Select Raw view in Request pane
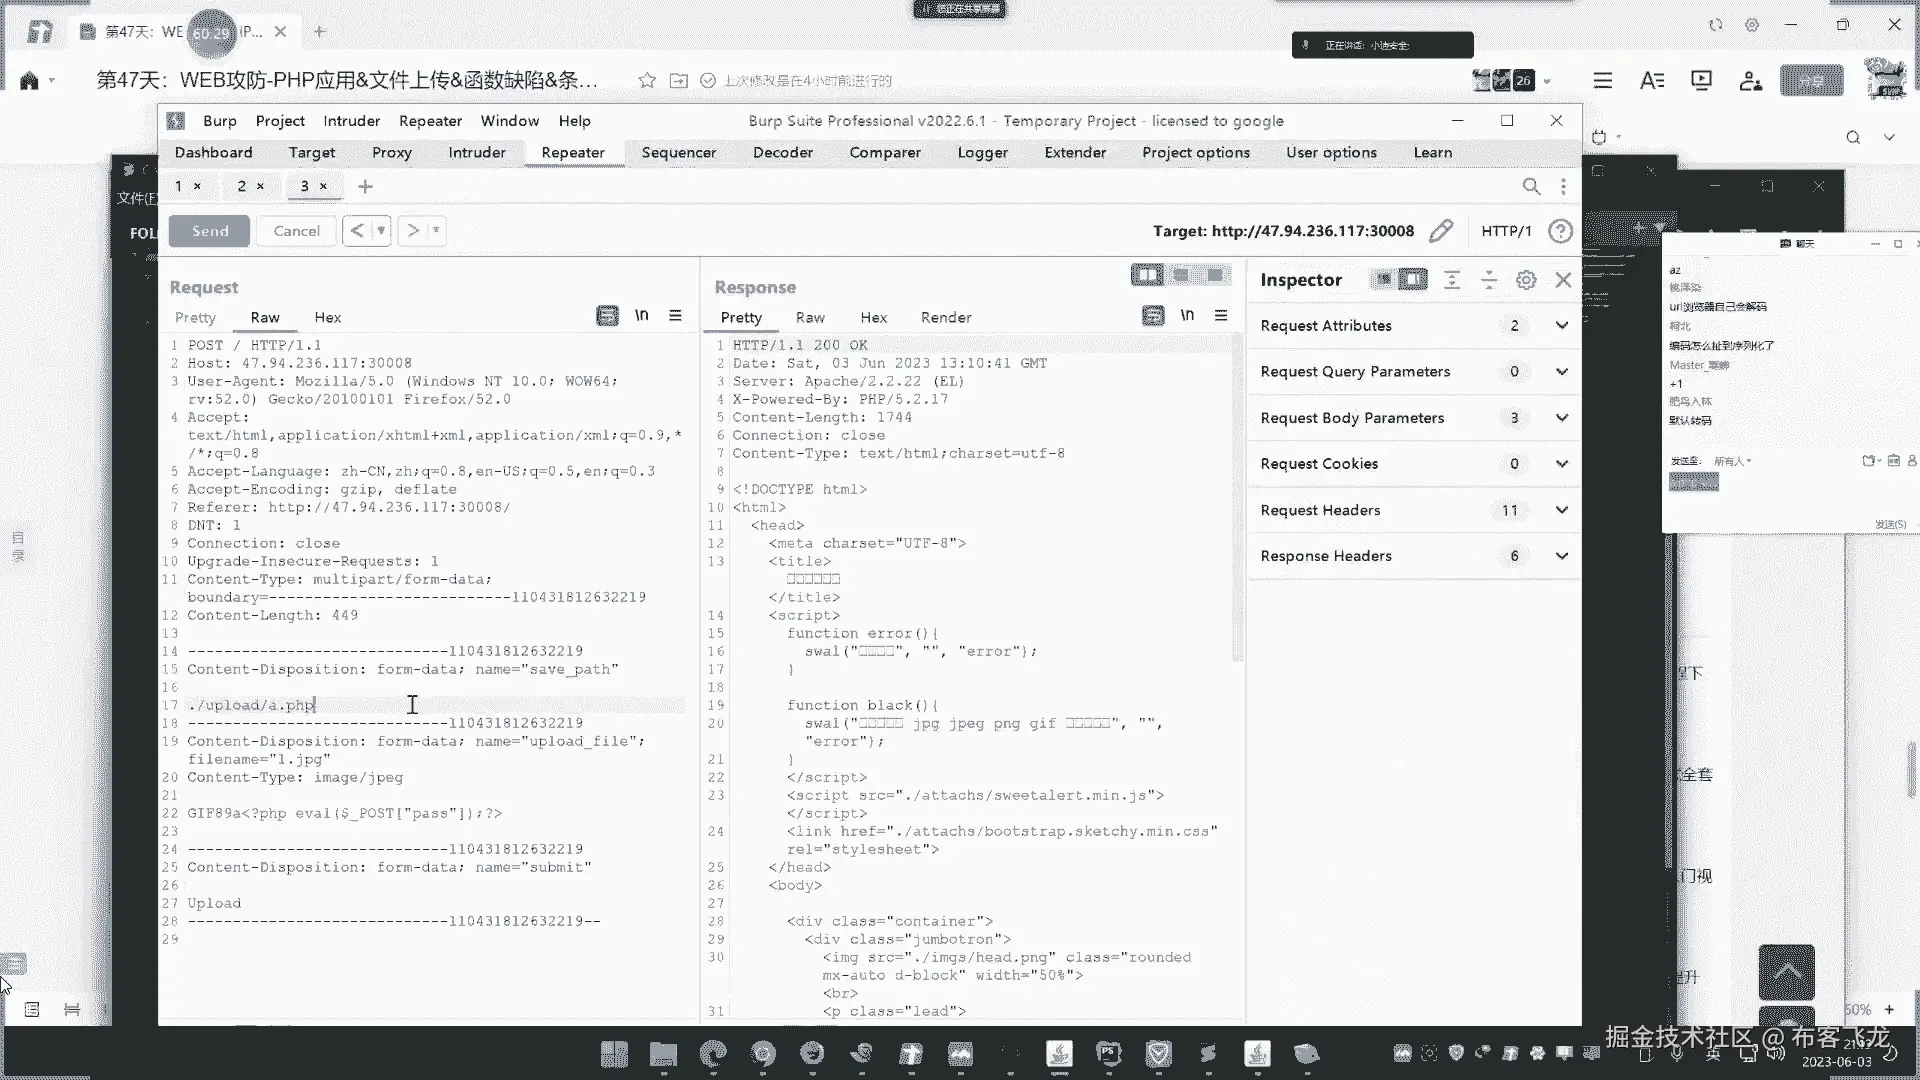The width and height of the screenshot is (1920, 1080). tap(265, 317)
